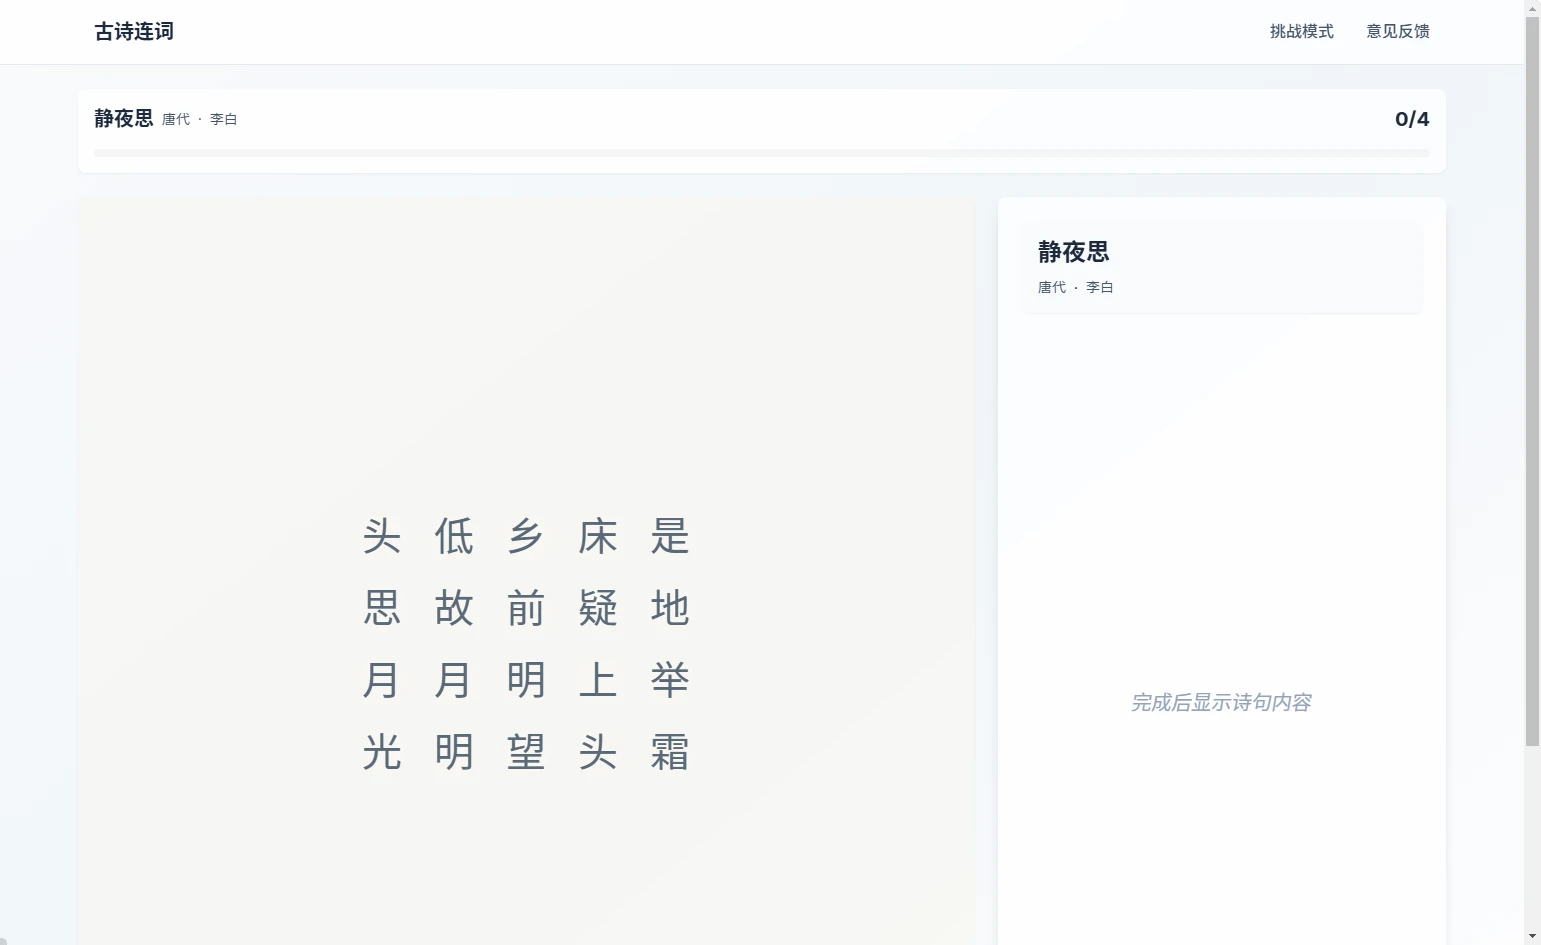Tap the 乡 character tile
Viewport: 1541px width, 945px height.
tap(526, 537)
